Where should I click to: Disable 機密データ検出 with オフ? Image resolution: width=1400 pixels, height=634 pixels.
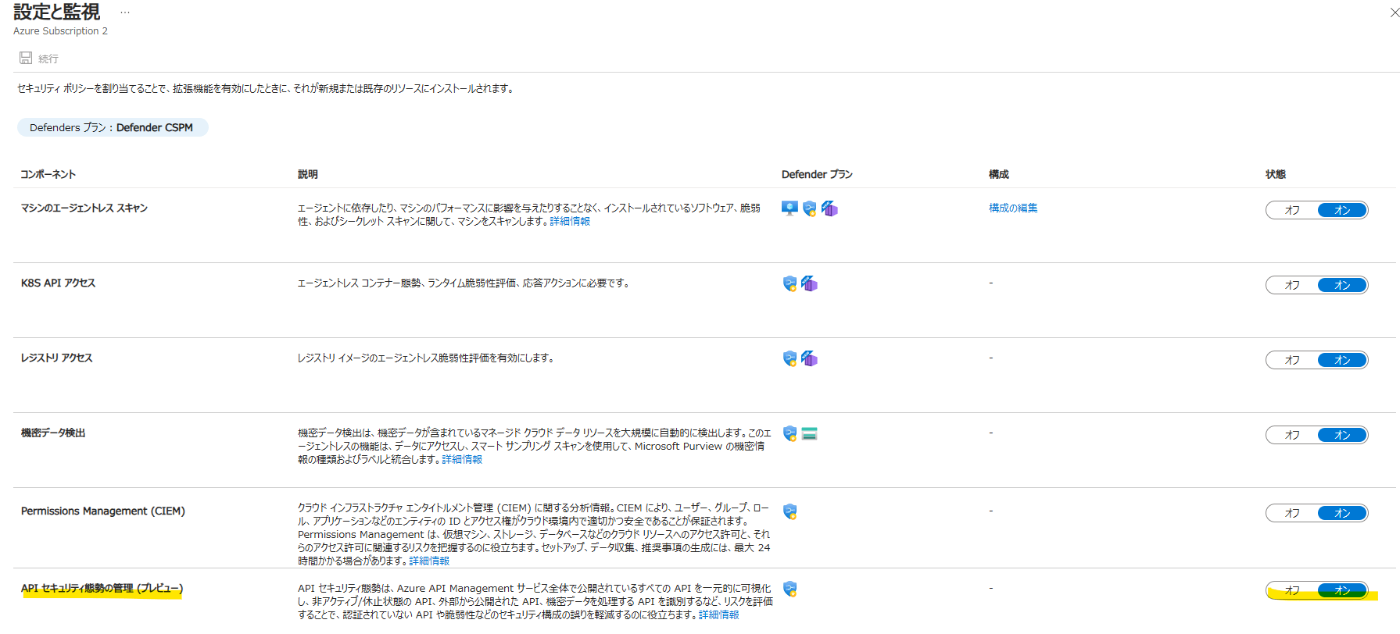coord(1292,435)
